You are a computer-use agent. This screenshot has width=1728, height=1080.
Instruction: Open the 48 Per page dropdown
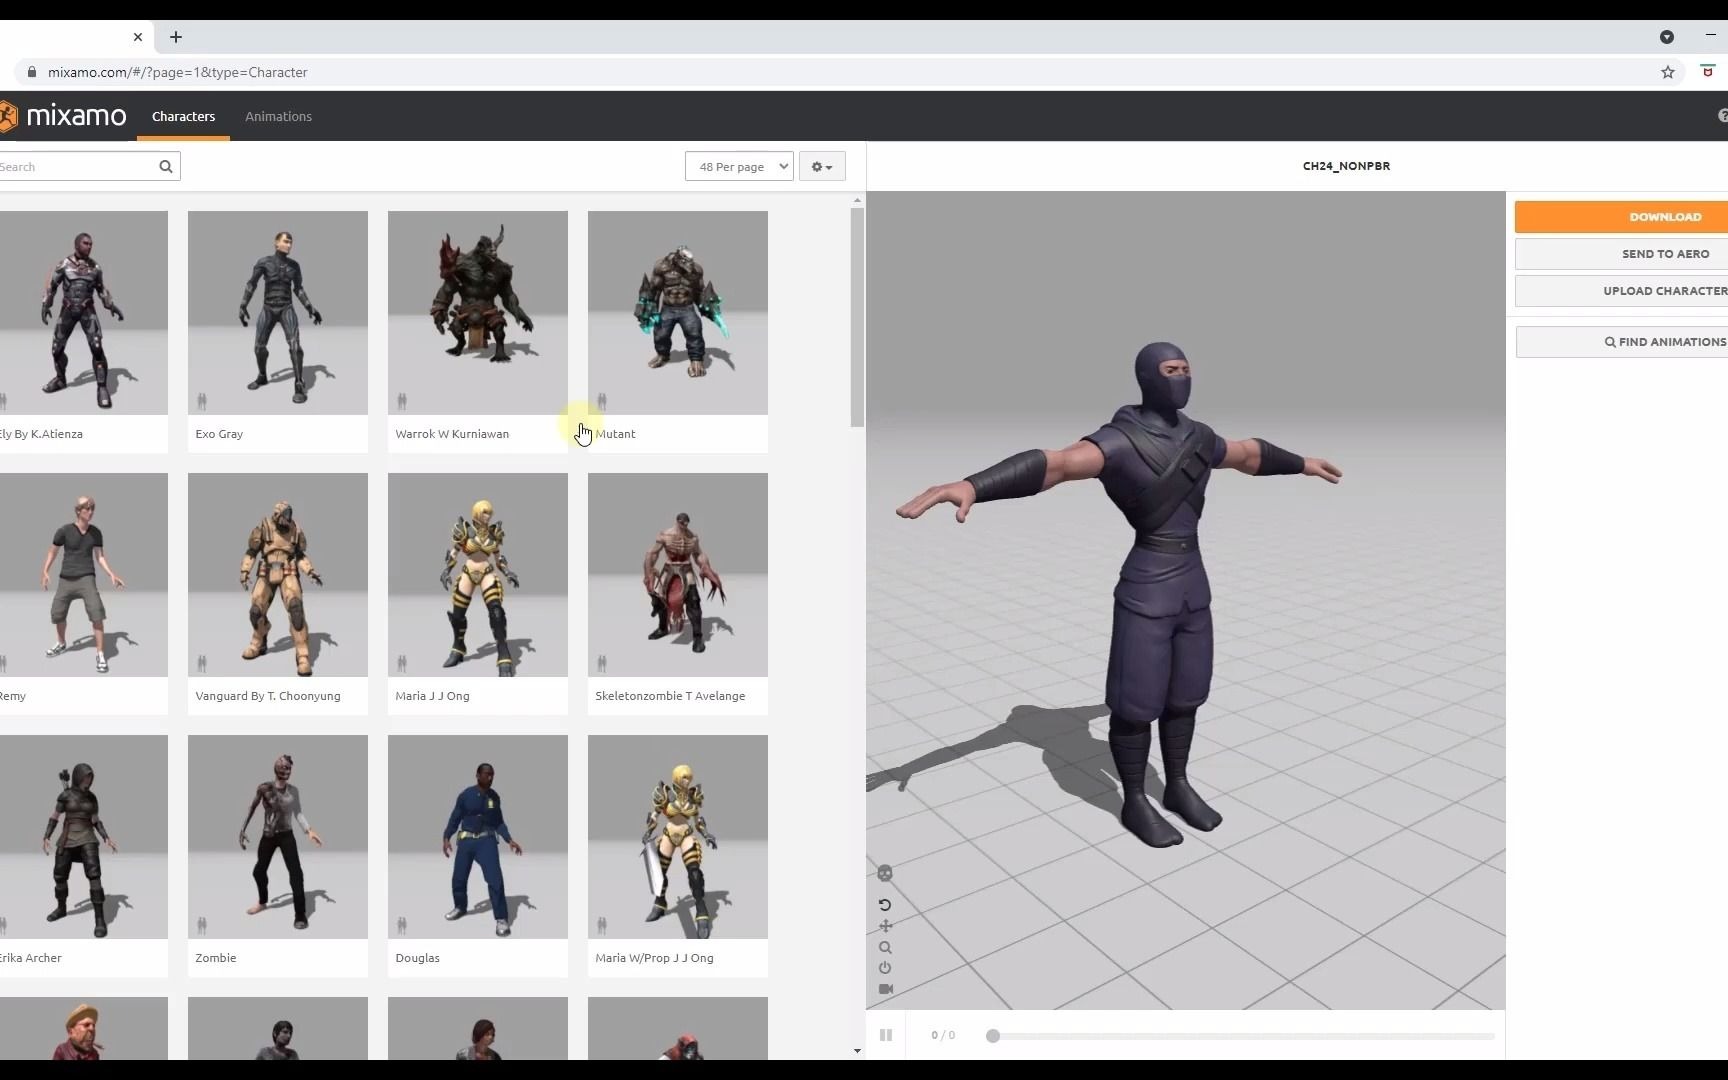point(739,166)
